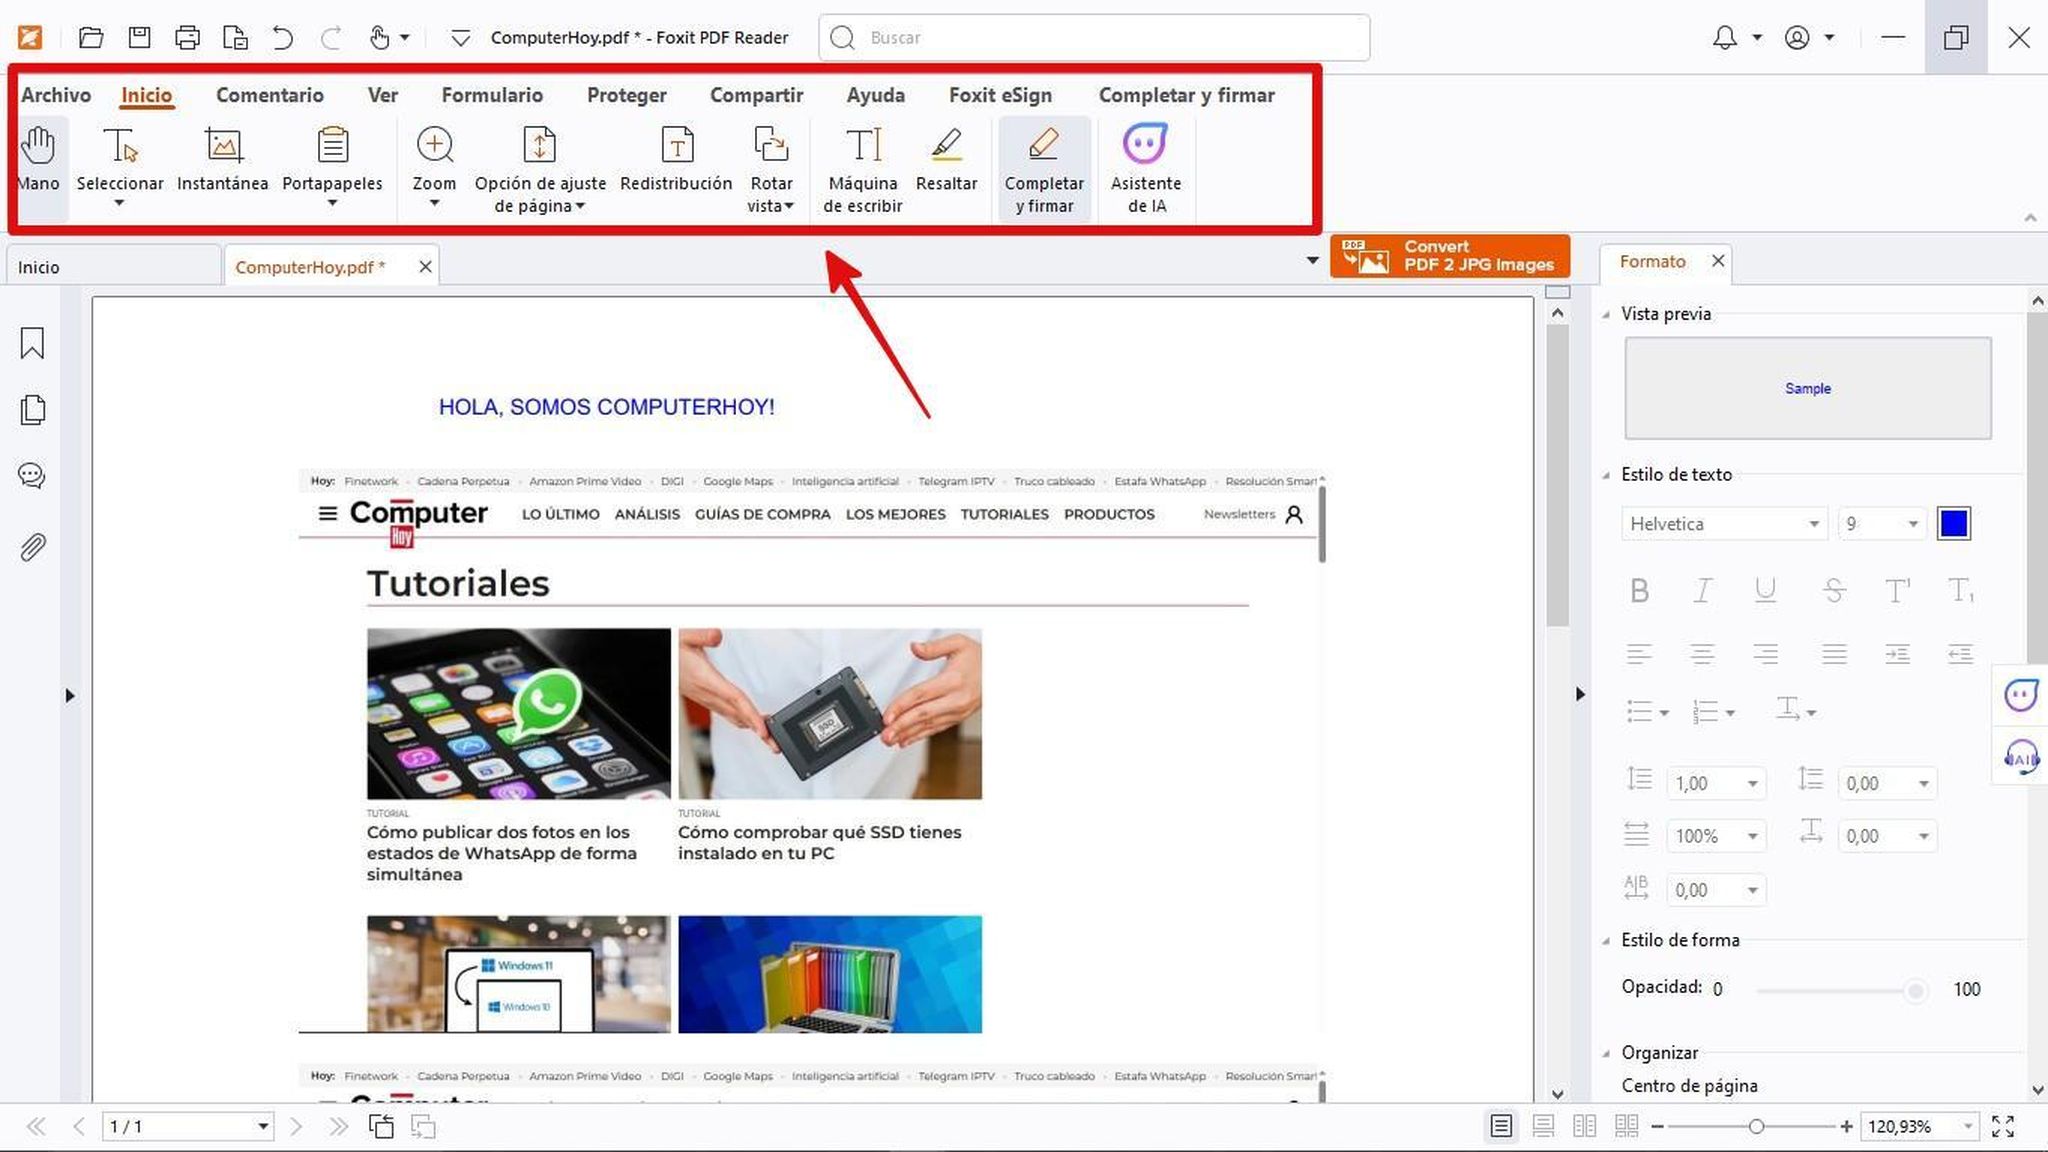Select the Mano (hand) tool
The image size is (2048, 1152).
coord(38,160)
